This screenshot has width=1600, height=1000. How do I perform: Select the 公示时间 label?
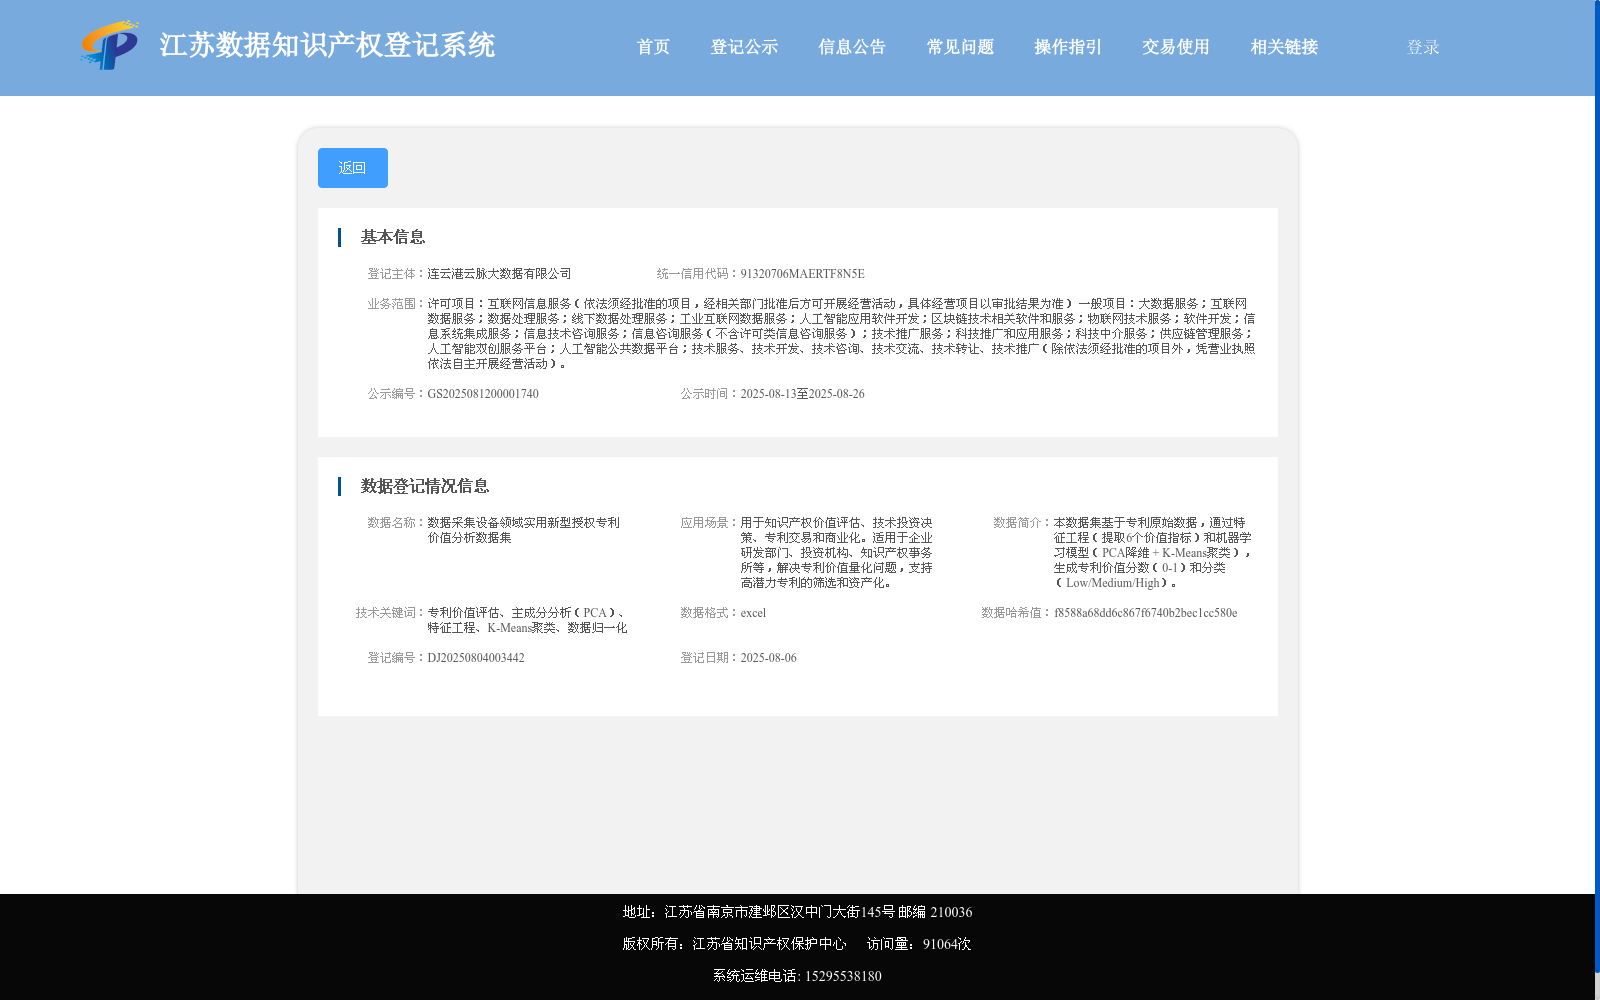[x=707, y=394]
